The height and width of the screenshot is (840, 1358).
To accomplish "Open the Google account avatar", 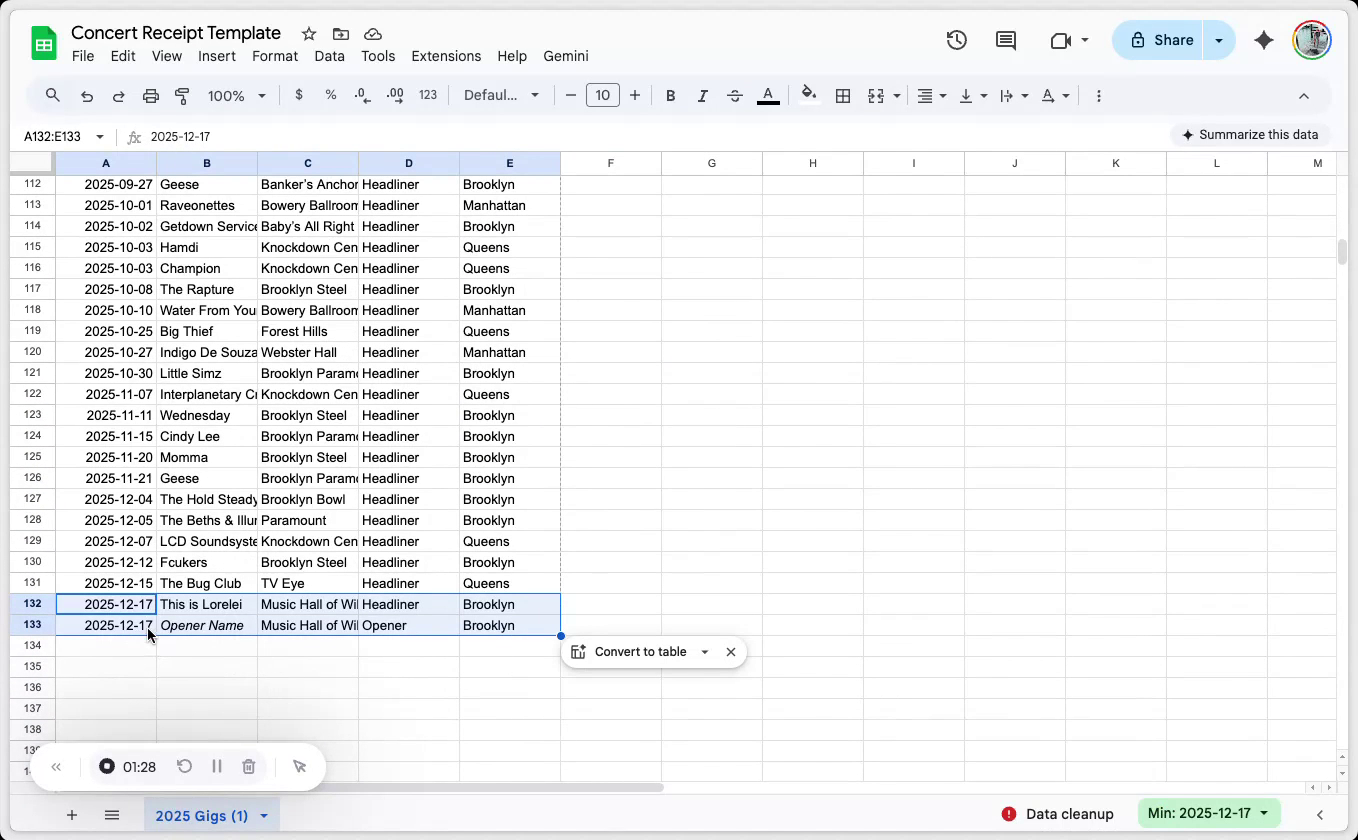I will (x=1311, y=40).
